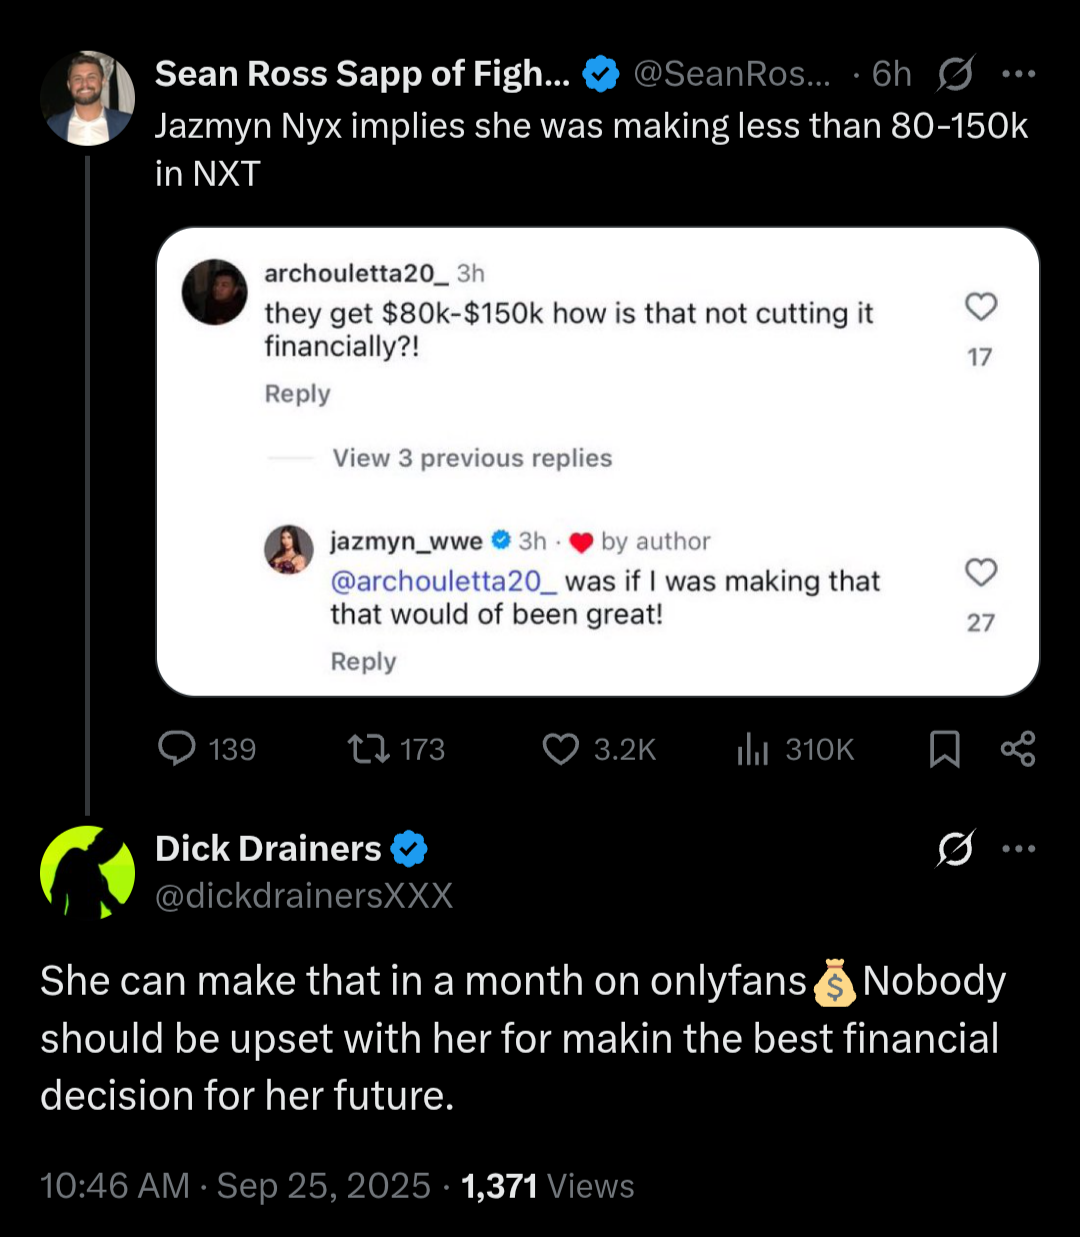This screenshot has height=1237, width=1080.
Task: Click Reply under jazmyn_wwe comment
Action: pos(363,662)
